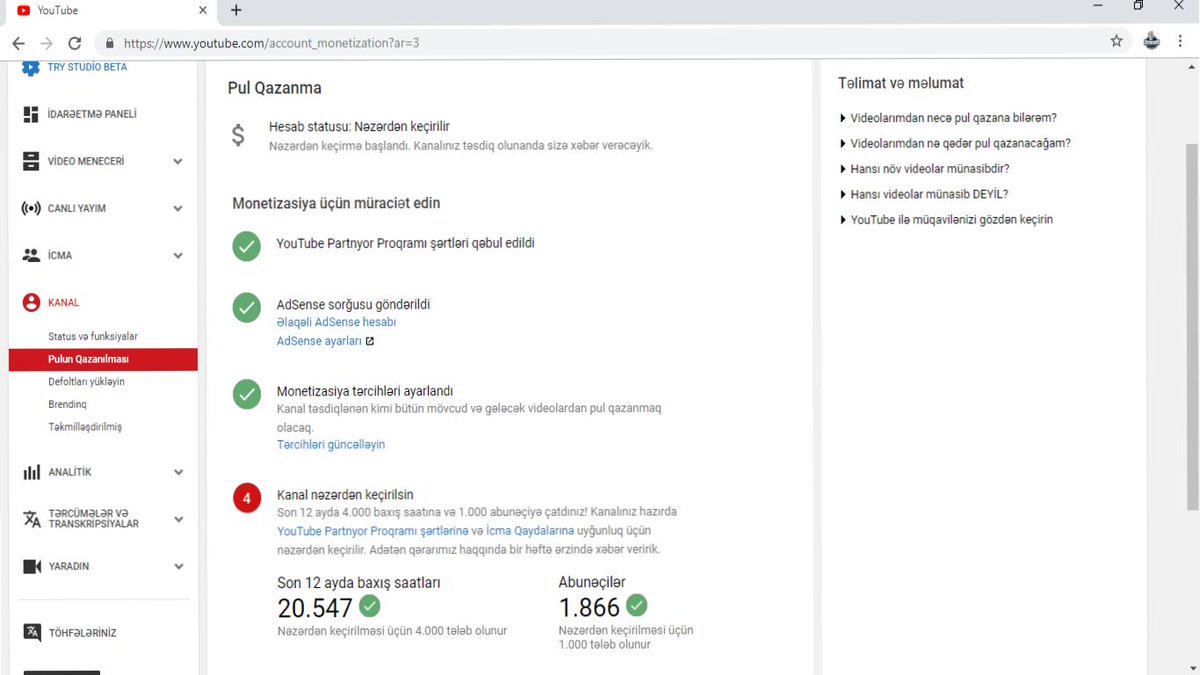Image resolution: width=1200 pixels, height=675 pixels.
Task: Click the check icon next to 20.547
Action: [x=370, y=605]
